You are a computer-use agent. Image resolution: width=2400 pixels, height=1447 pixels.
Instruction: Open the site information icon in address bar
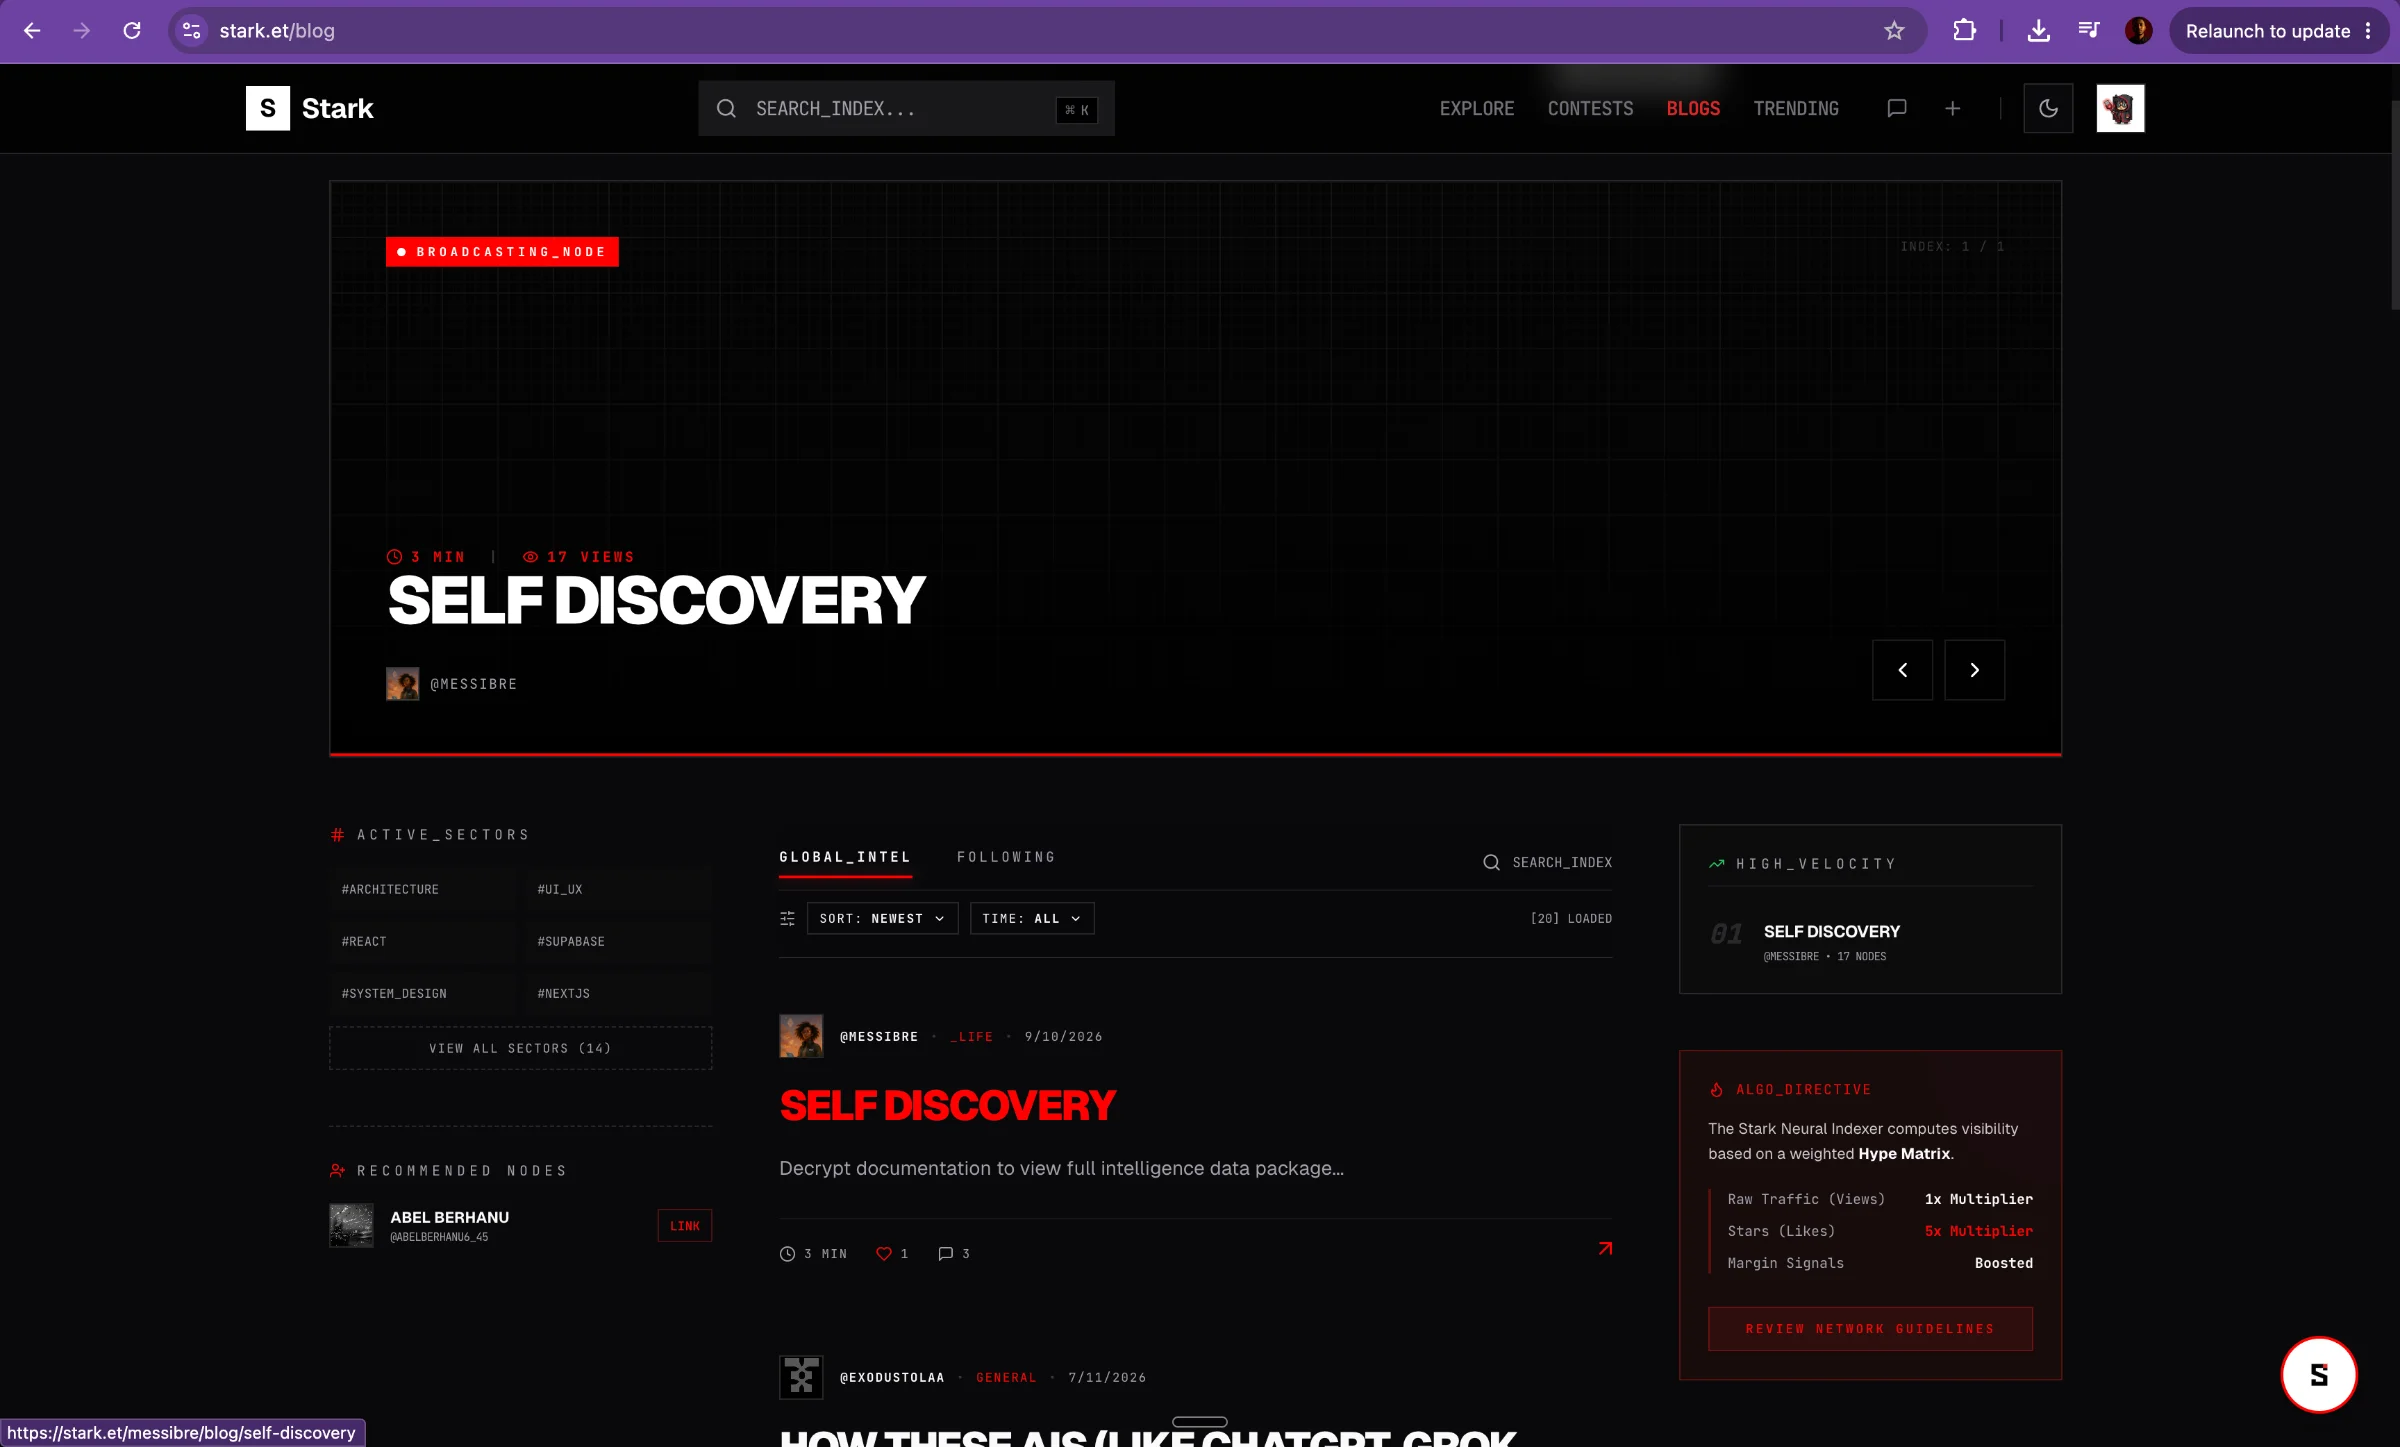tap(192, 31)
